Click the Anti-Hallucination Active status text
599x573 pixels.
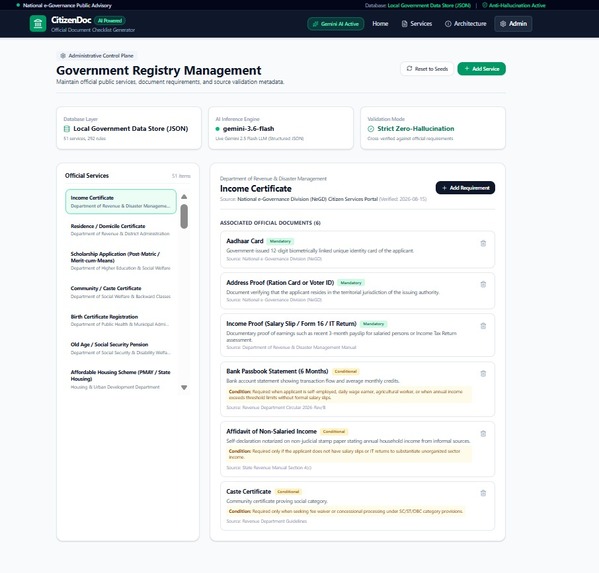tap(517, 5)
